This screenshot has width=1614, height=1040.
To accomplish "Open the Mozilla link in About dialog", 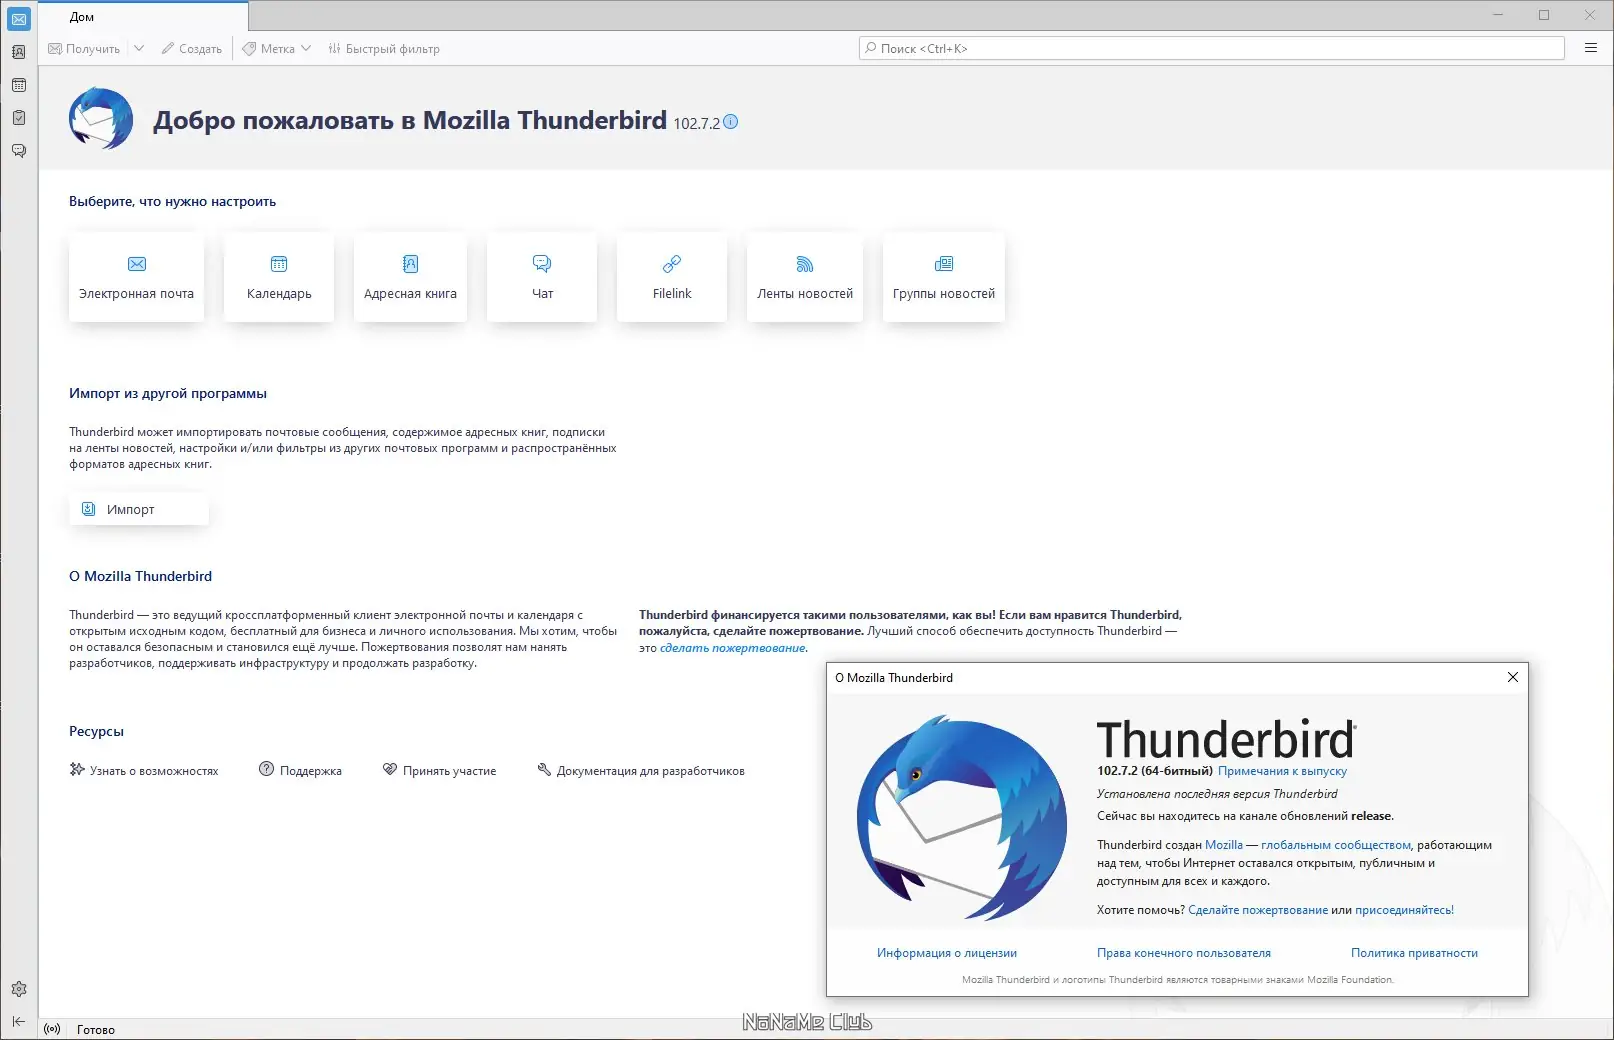I will 1224,845.
